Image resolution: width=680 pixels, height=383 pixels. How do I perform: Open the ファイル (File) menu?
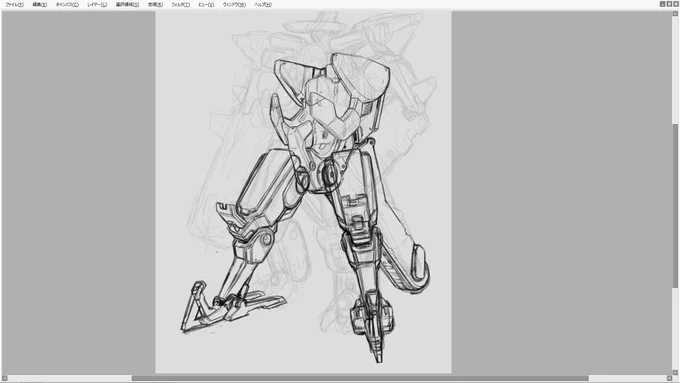click(x=14, y=5)
